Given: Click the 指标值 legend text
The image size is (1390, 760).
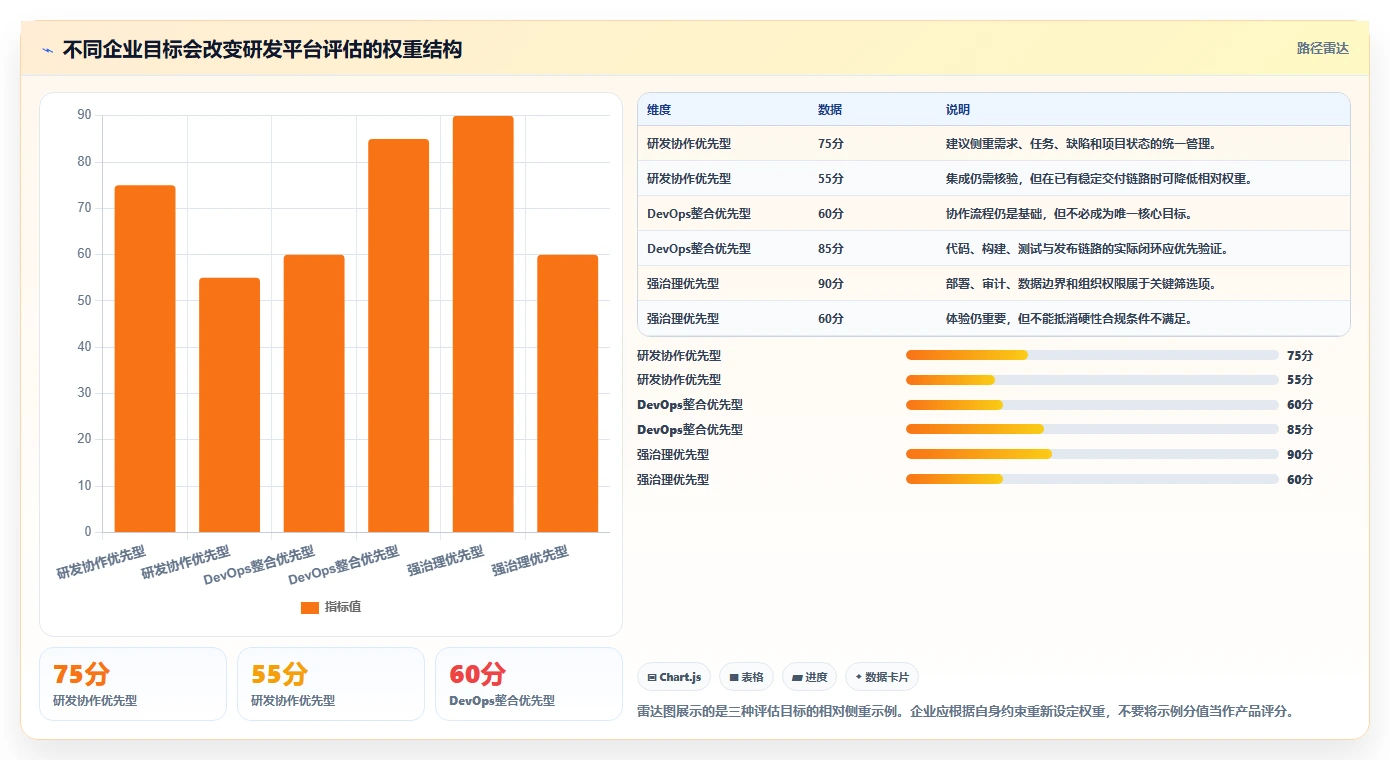Looking at the screenshot, I should (x=343, y=607).
